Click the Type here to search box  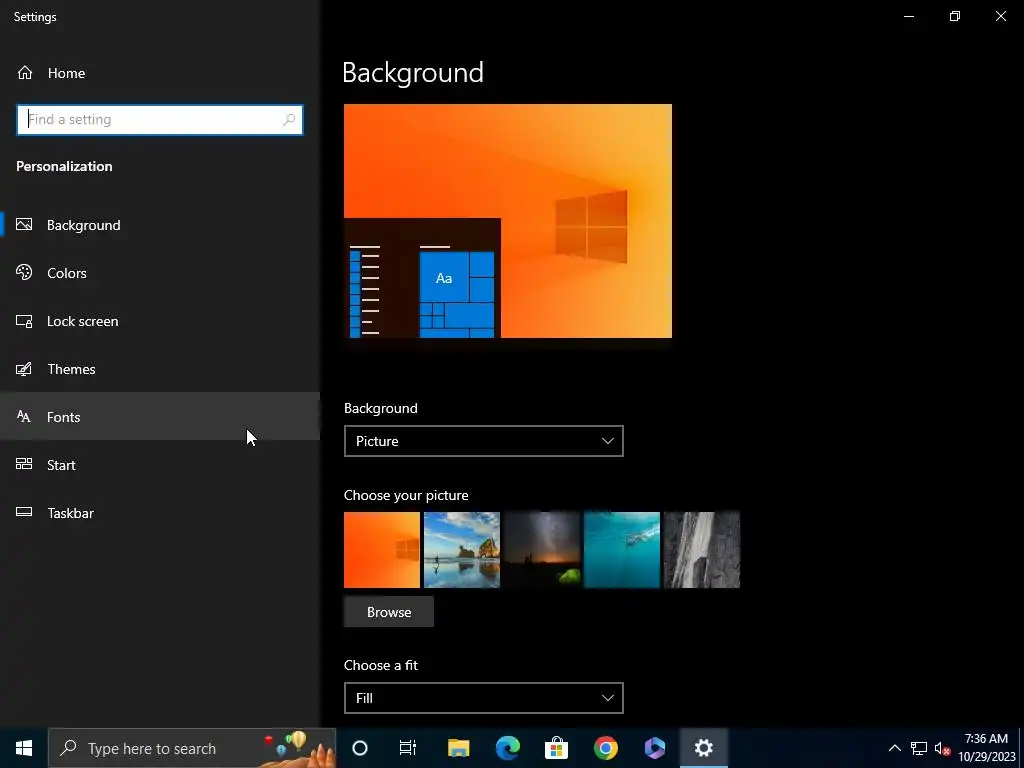(192, 748)
